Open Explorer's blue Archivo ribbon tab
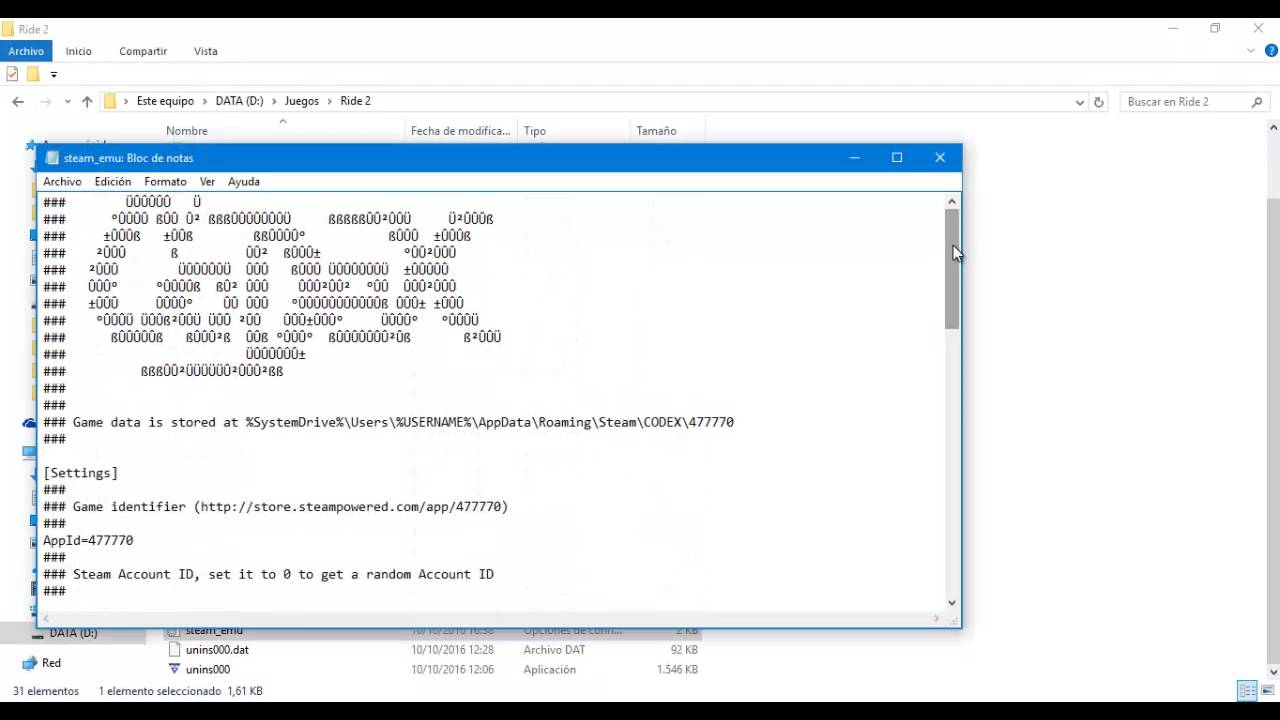The width and height of the screenshot is (1280, 720). pos(26,51)
